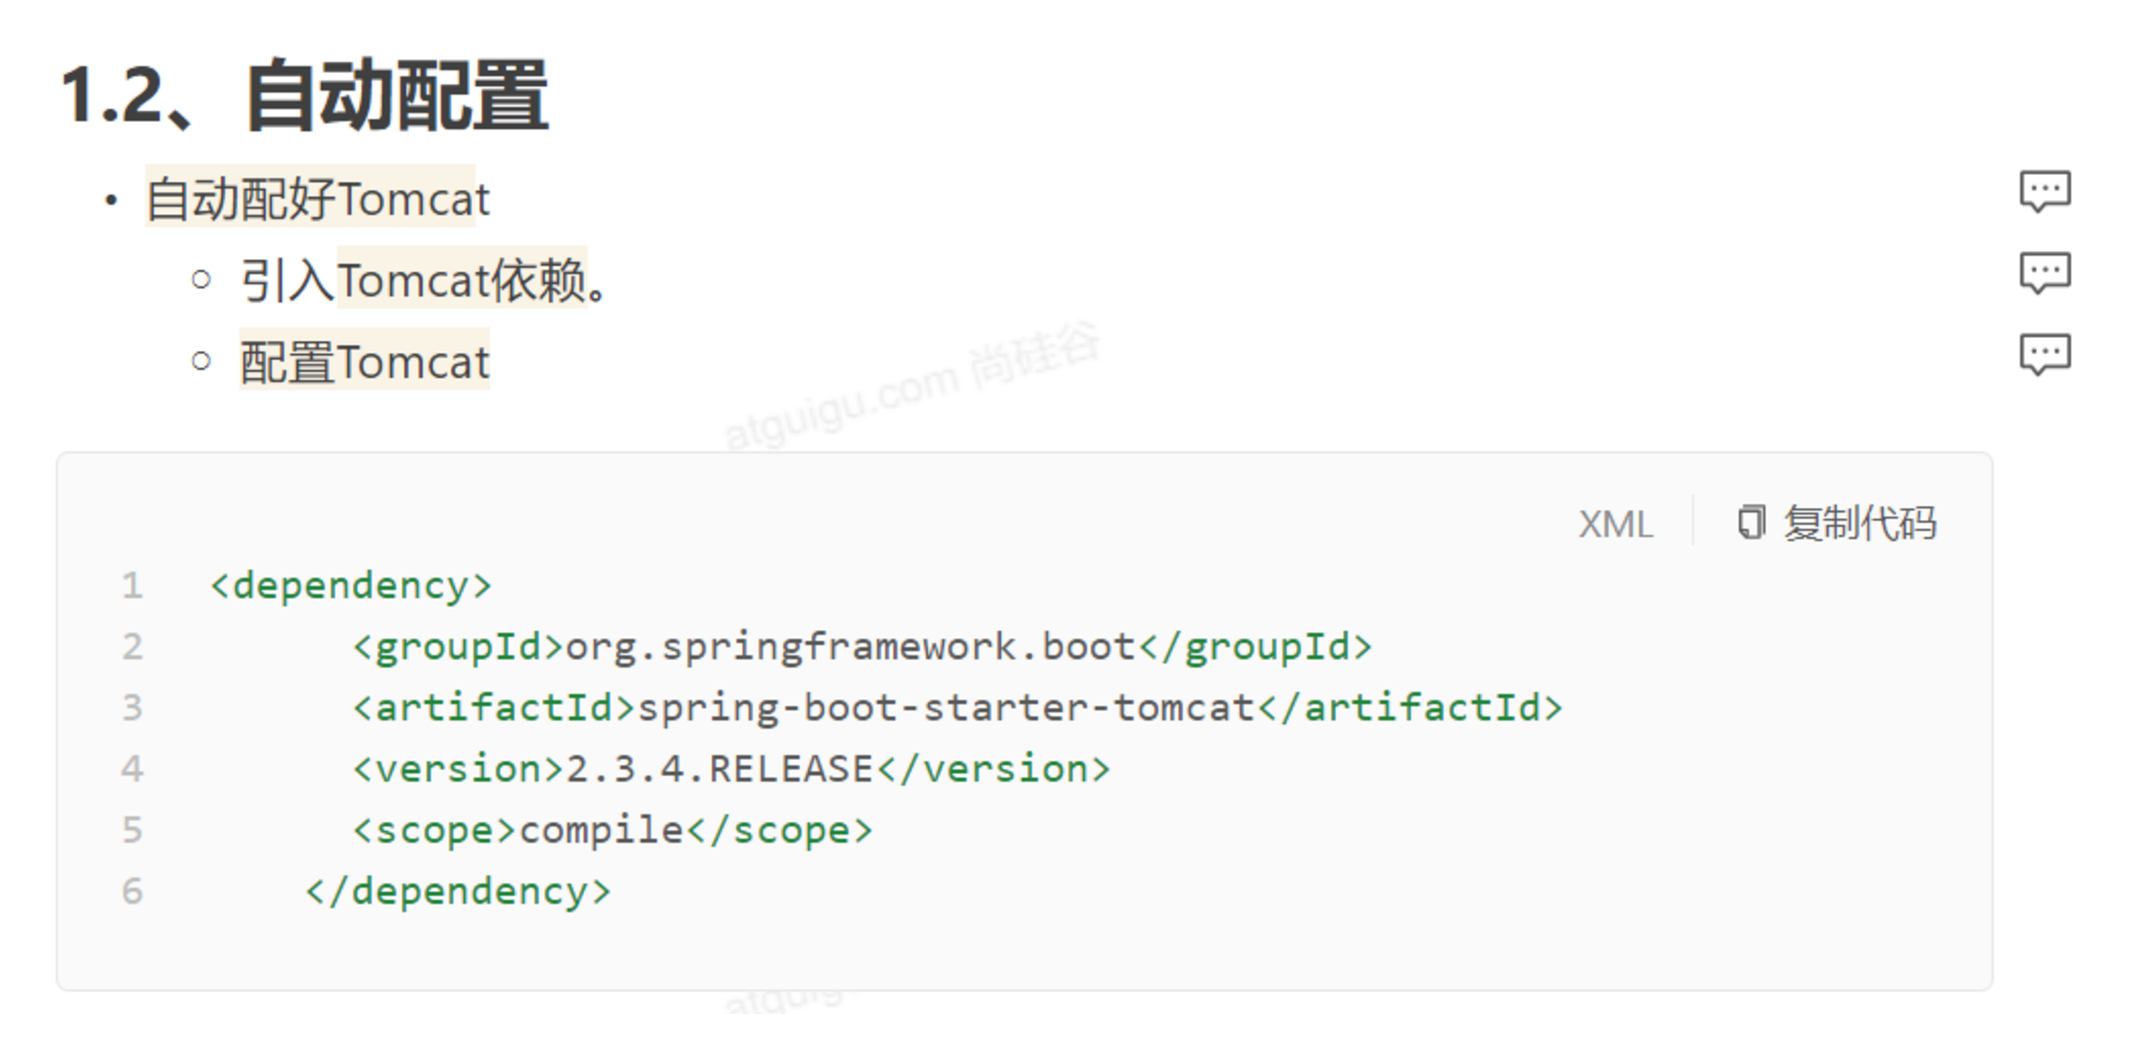The image size is (2143, 1039).
Task: Click the 2.3.4.RELEASE version text
Action: click(720, 769)
